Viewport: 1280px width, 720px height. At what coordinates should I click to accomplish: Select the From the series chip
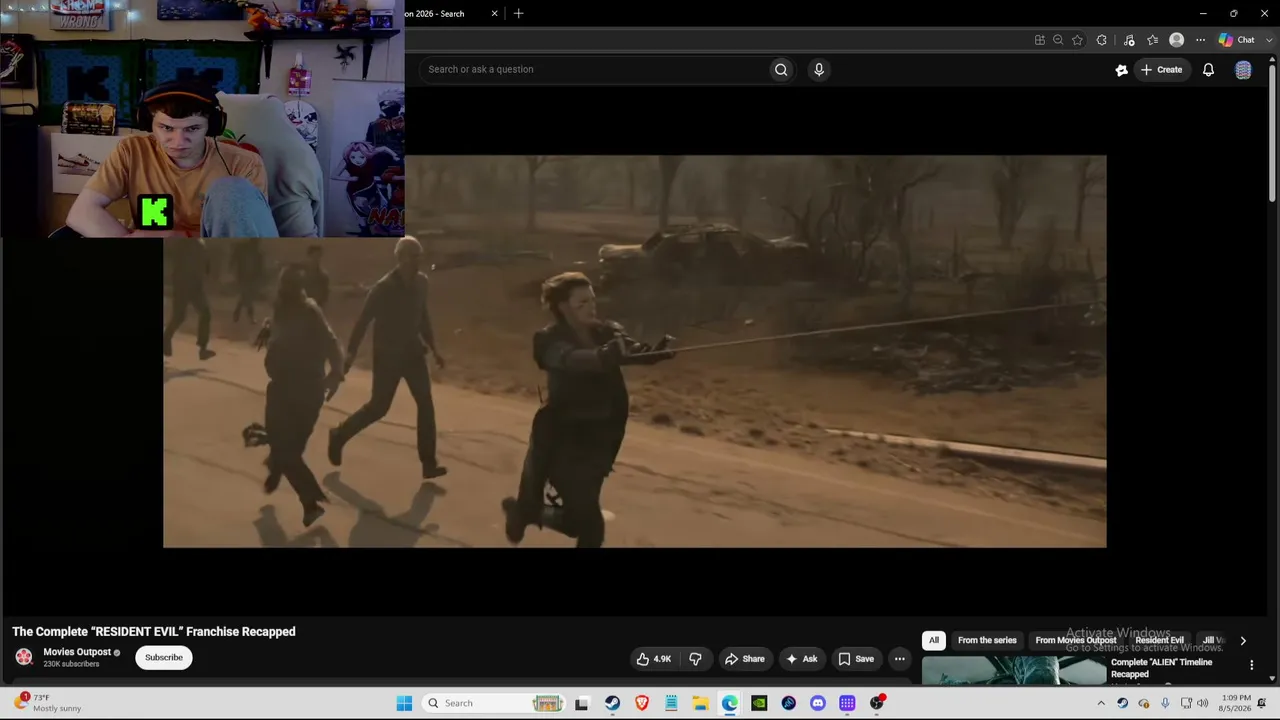pos(987,640)
